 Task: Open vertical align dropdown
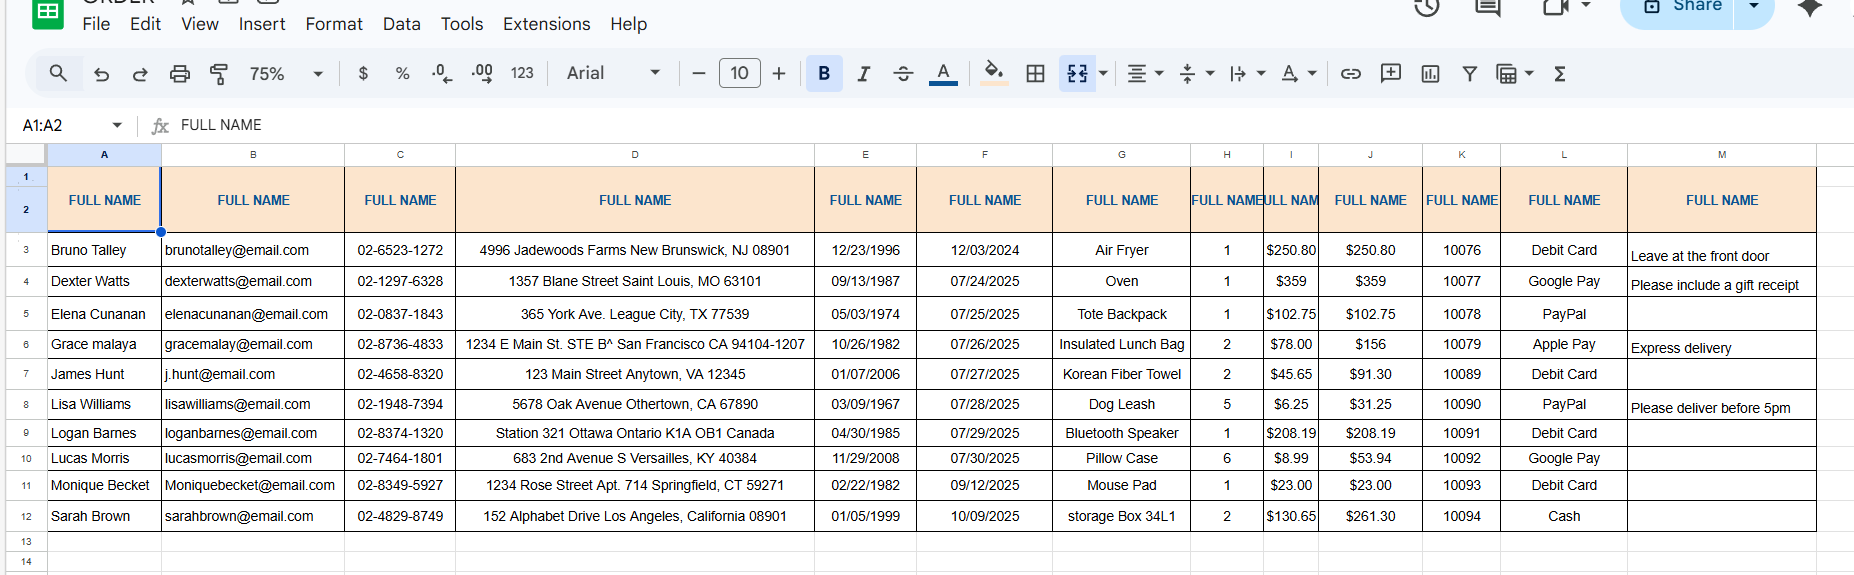coord(1196,73)
